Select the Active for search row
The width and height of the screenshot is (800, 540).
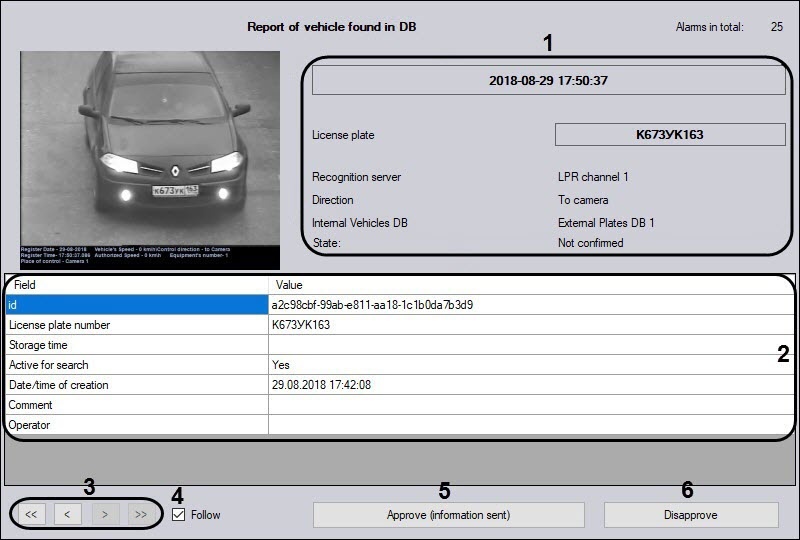point(136,365)
